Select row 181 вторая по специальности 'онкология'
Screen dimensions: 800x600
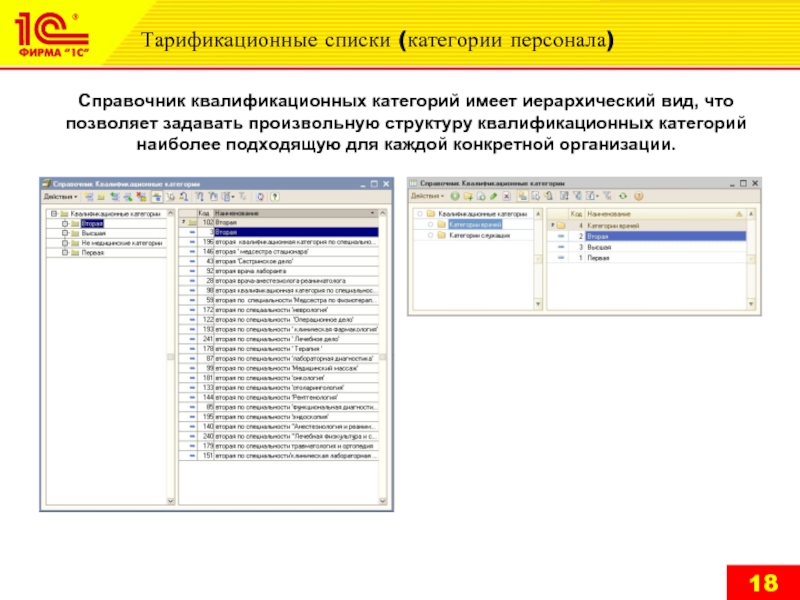(x=279, y=378)
